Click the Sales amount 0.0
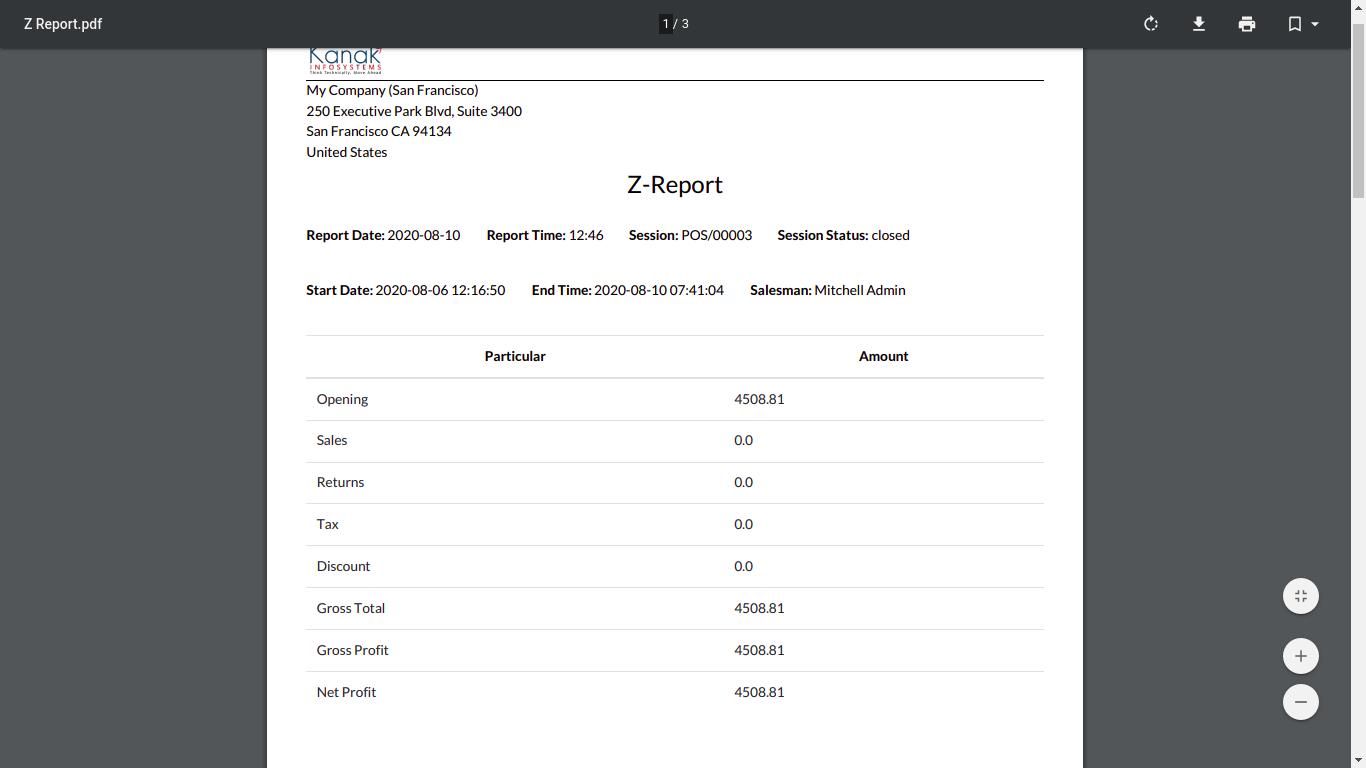Viewport: 1366px width, 768px height. [x=743, y=440]
